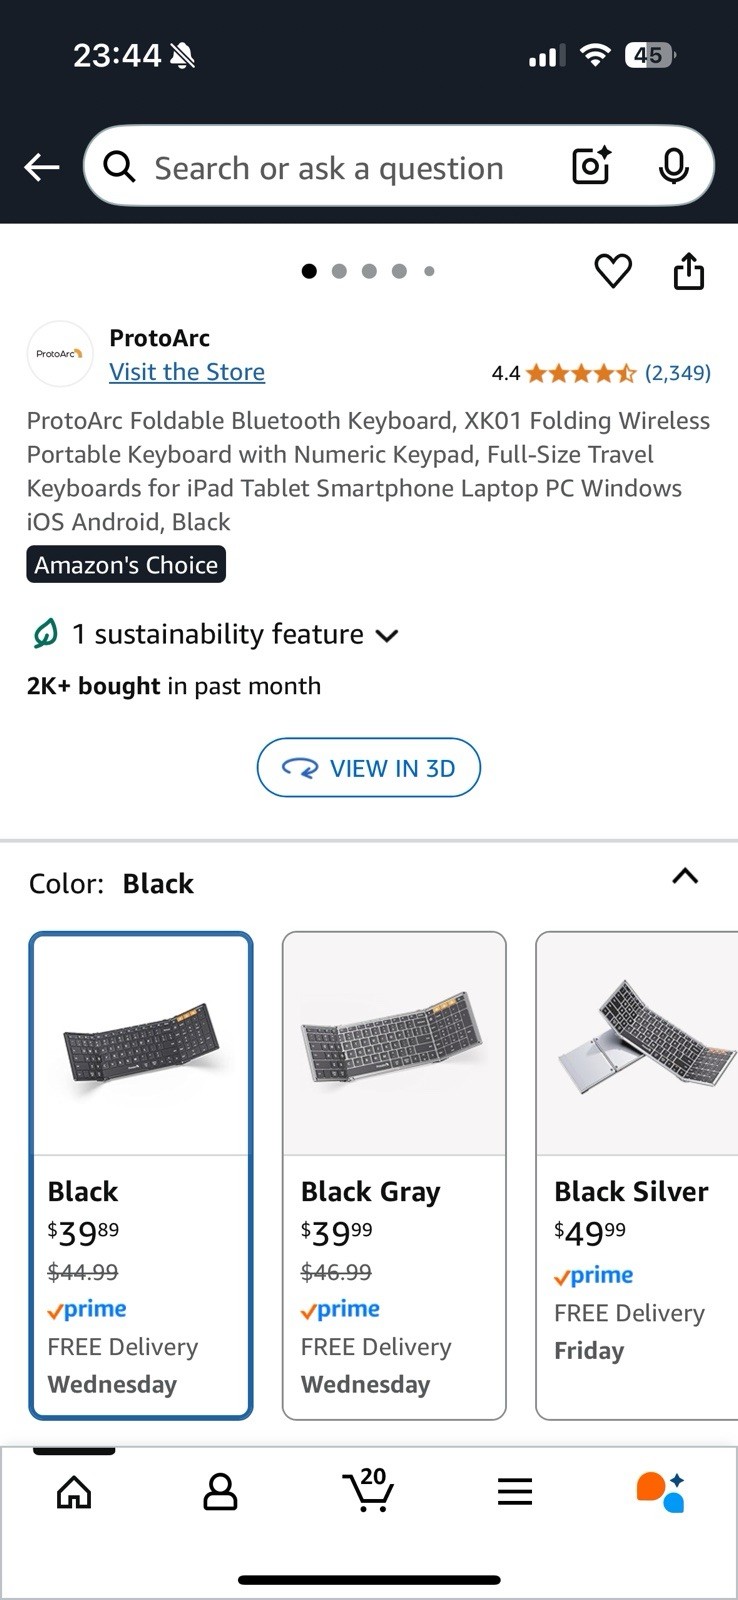The height and width of the screenshot is (1600, 738).
Task: Expand the sustainability feature dropdown
Action: click(386, 635)
